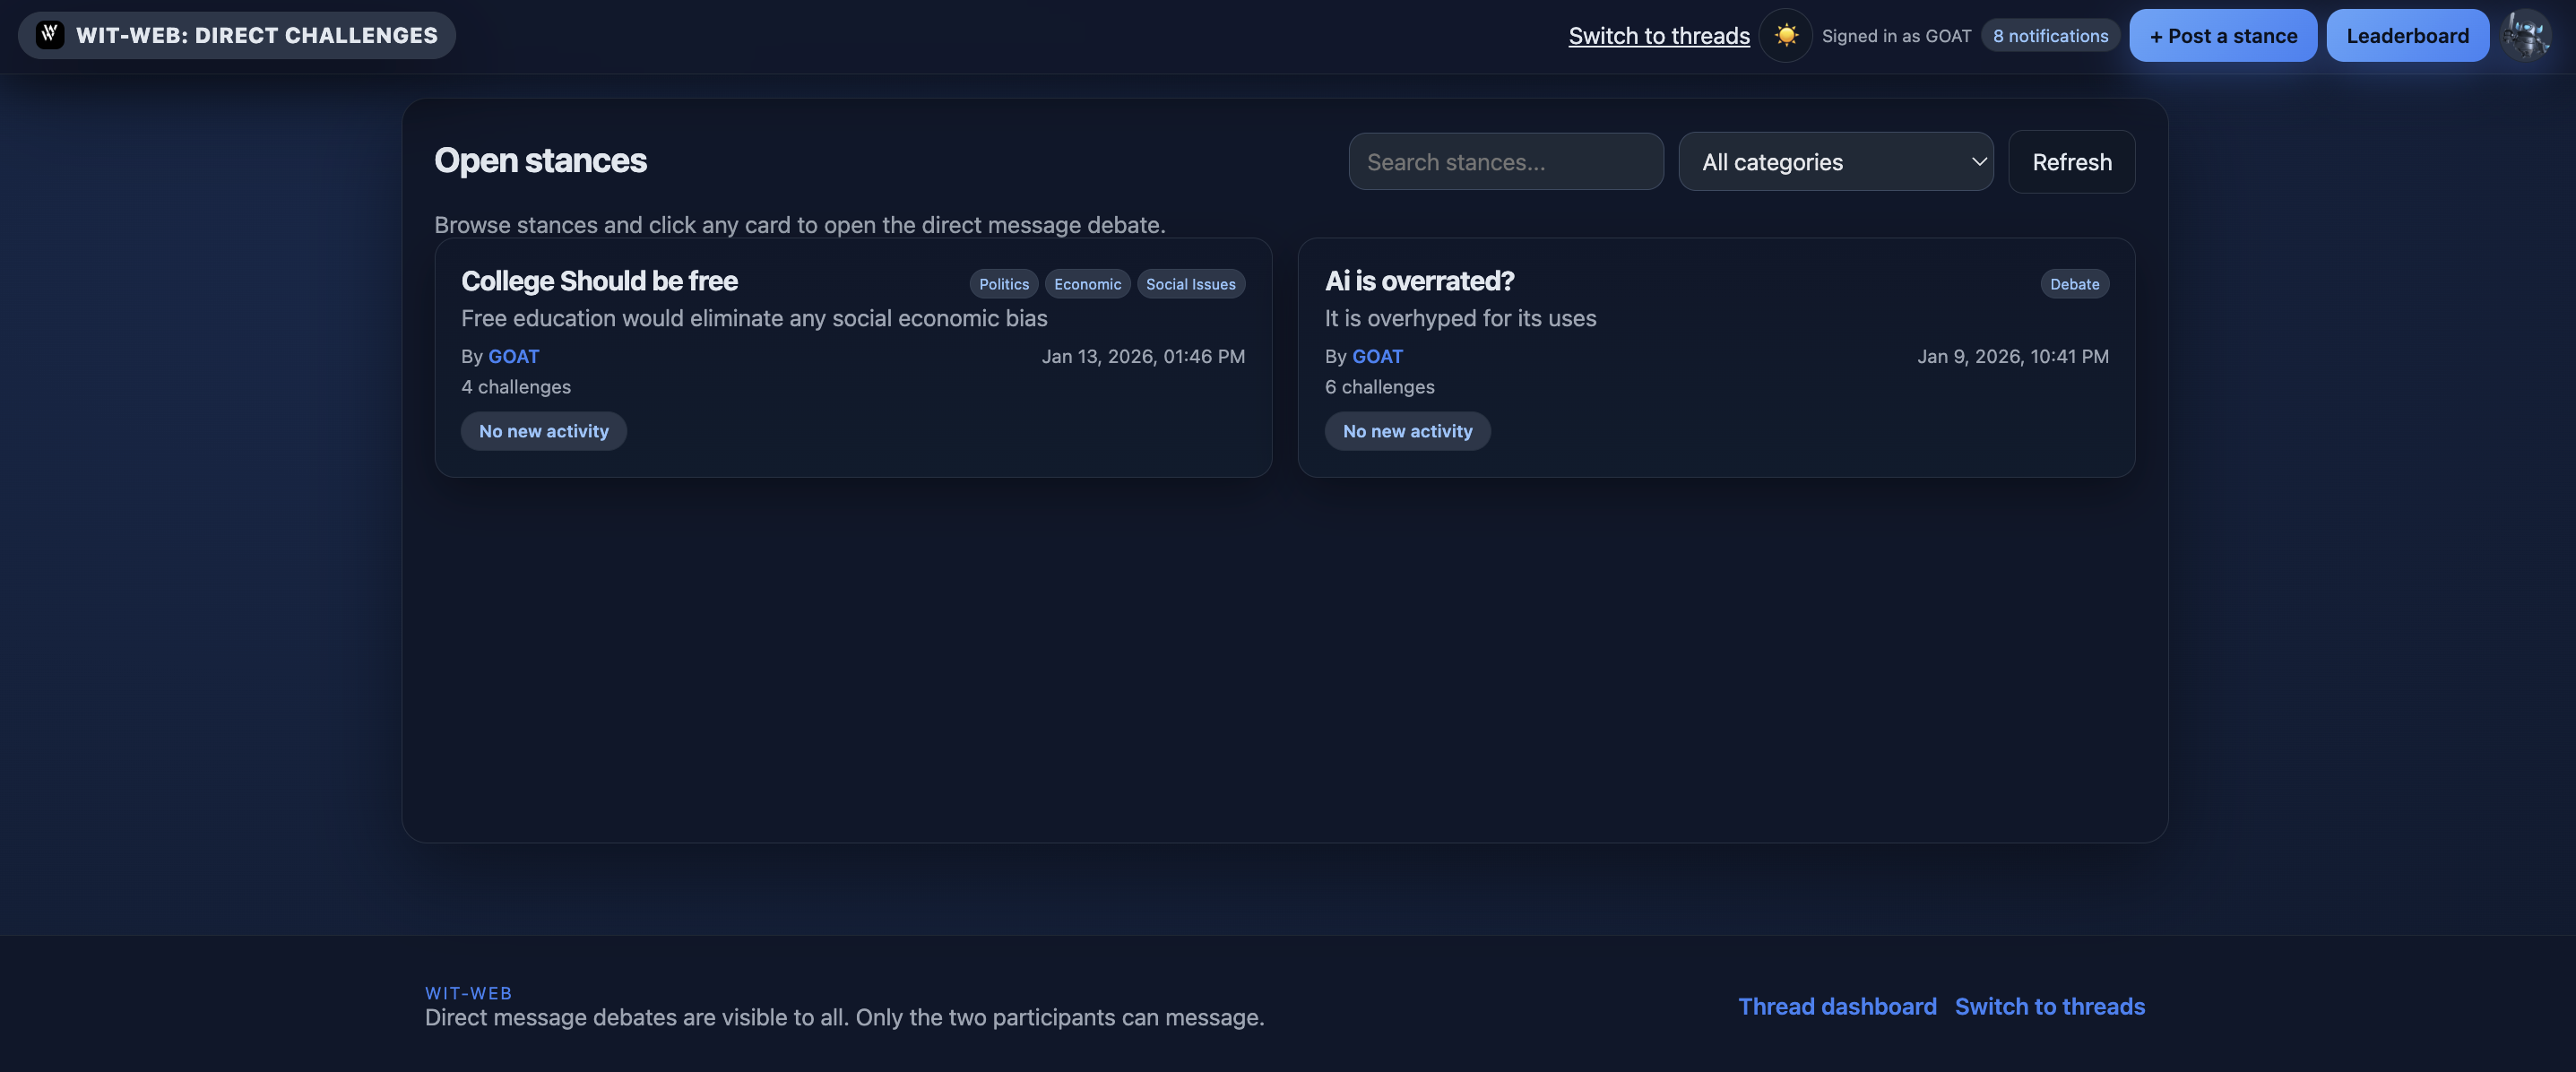The height and width of the screenshot is (1072, 2576).
Task: Click the Debate tag badge
Action: click(2074, 284)
